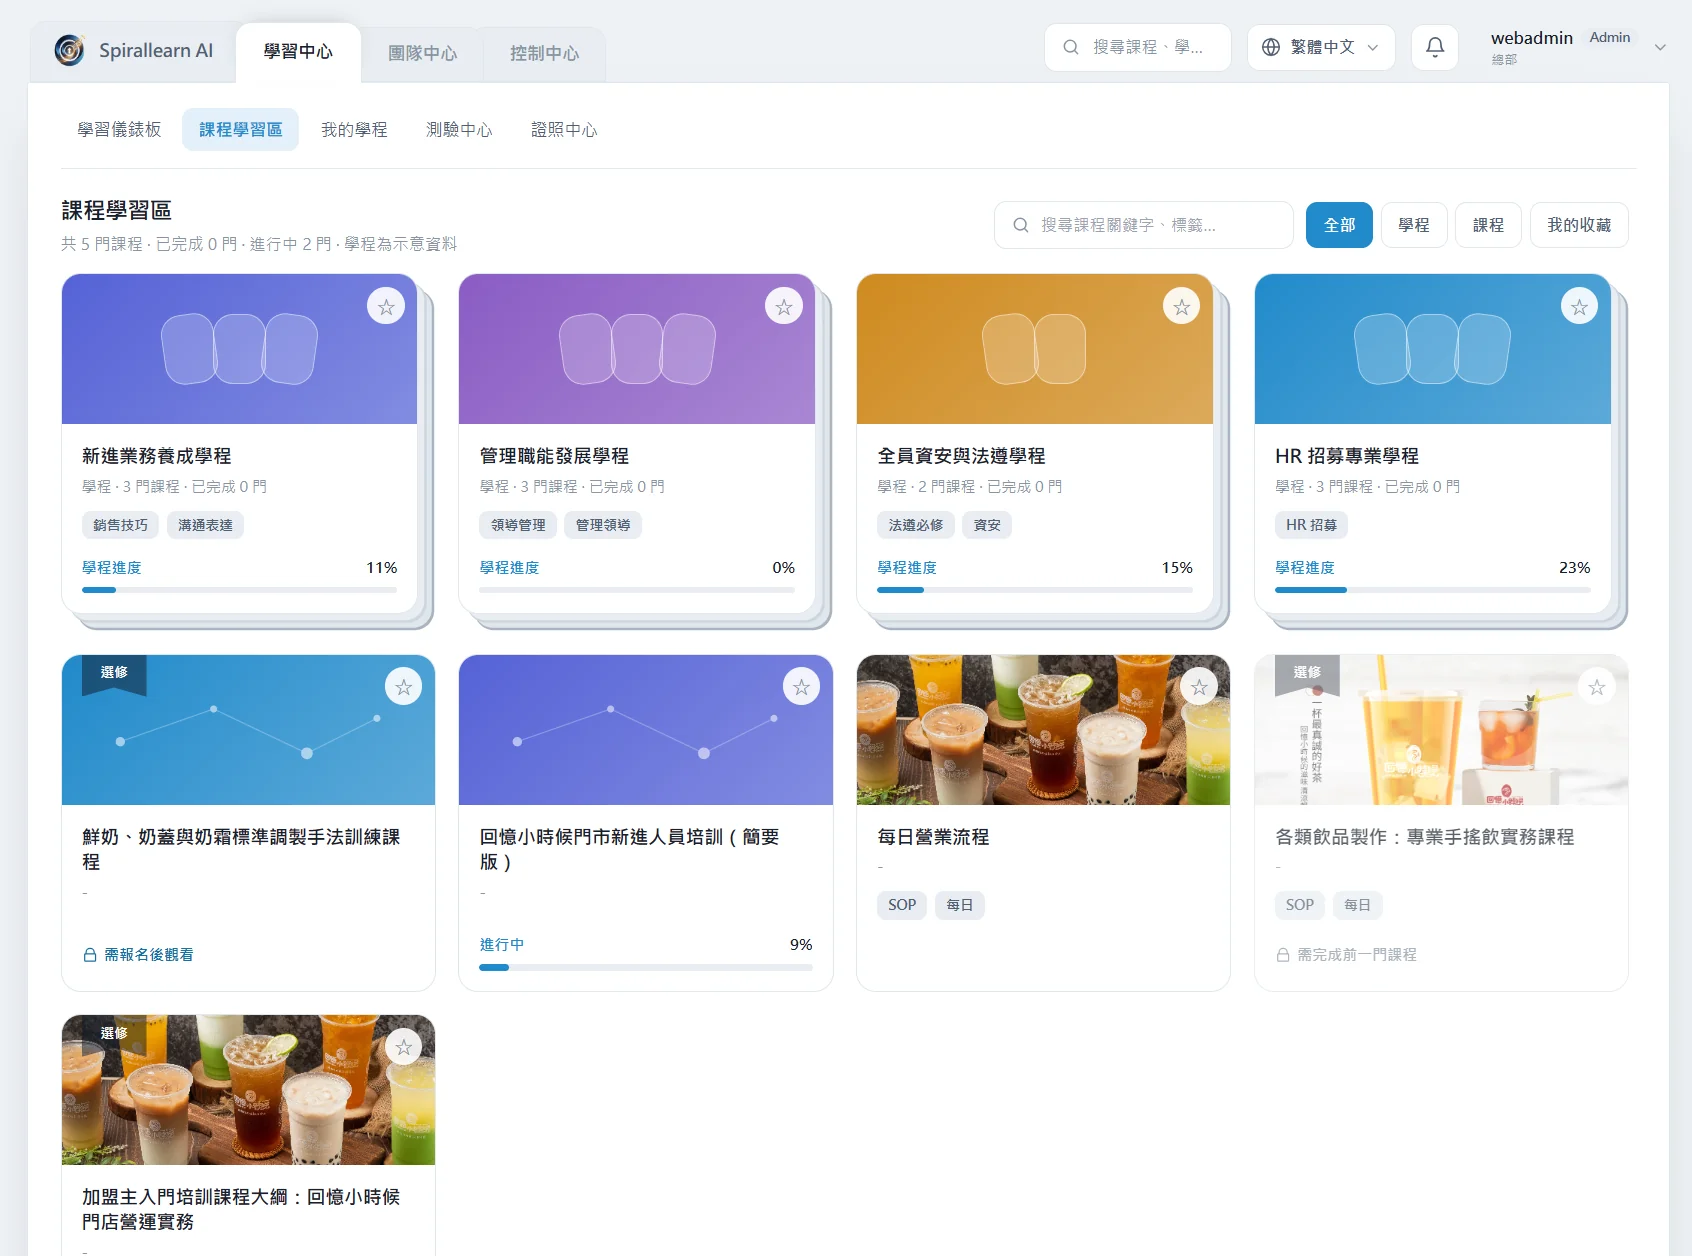Open the 繁體中文 language dropdown
Screen dimensions: 1692x1256
point(1321,47)
